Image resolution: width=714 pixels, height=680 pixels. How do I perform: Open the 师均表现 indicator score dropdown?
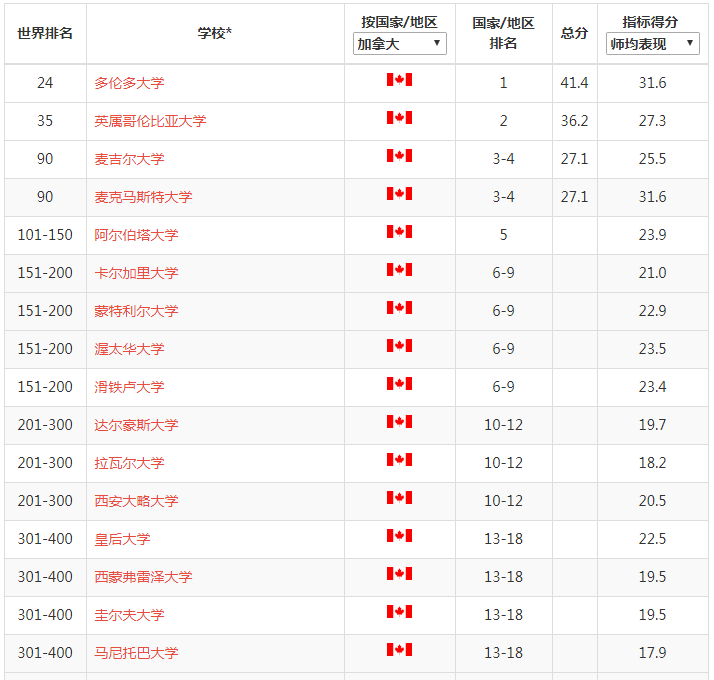(653, 44)
